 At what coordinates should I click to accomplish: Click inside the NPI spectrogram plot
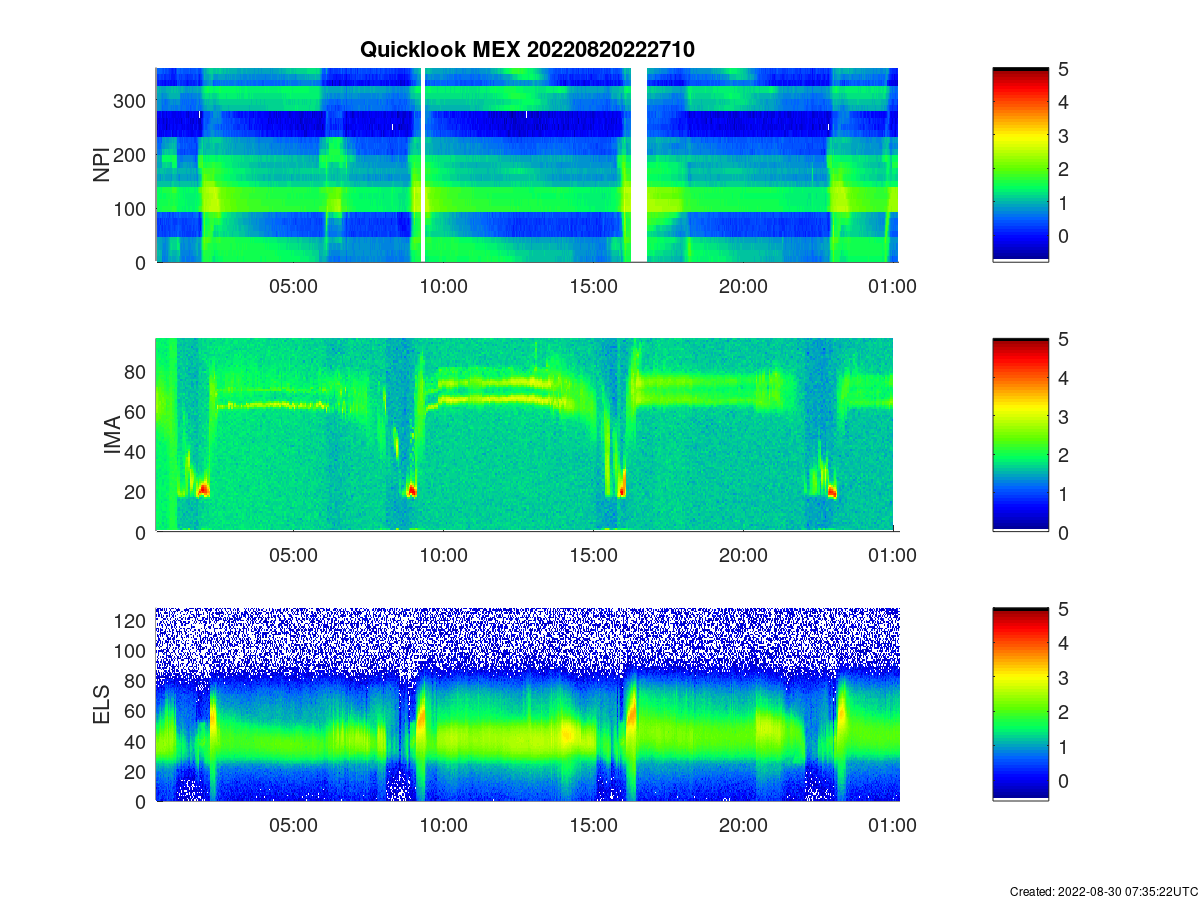(527, 165)
